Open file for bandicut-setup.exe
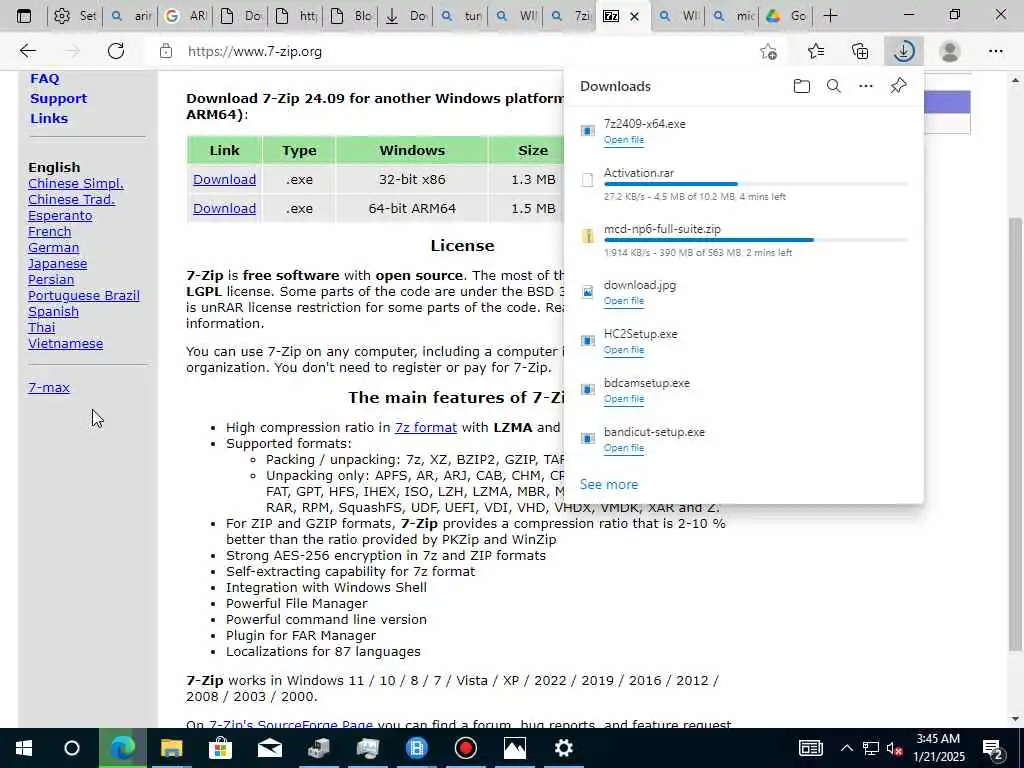1024x768 pixels. 624,447
